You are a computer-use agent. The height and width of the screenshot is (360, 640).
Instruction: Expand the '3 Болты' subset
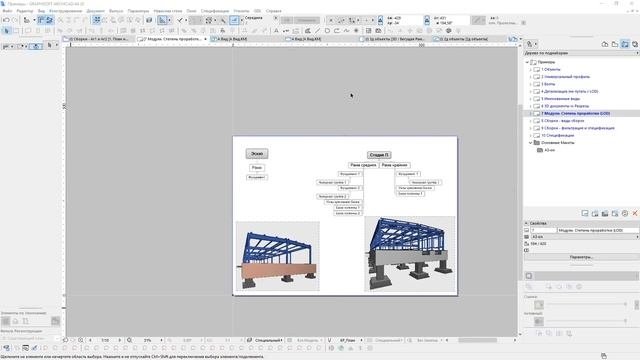coord(531,84)
